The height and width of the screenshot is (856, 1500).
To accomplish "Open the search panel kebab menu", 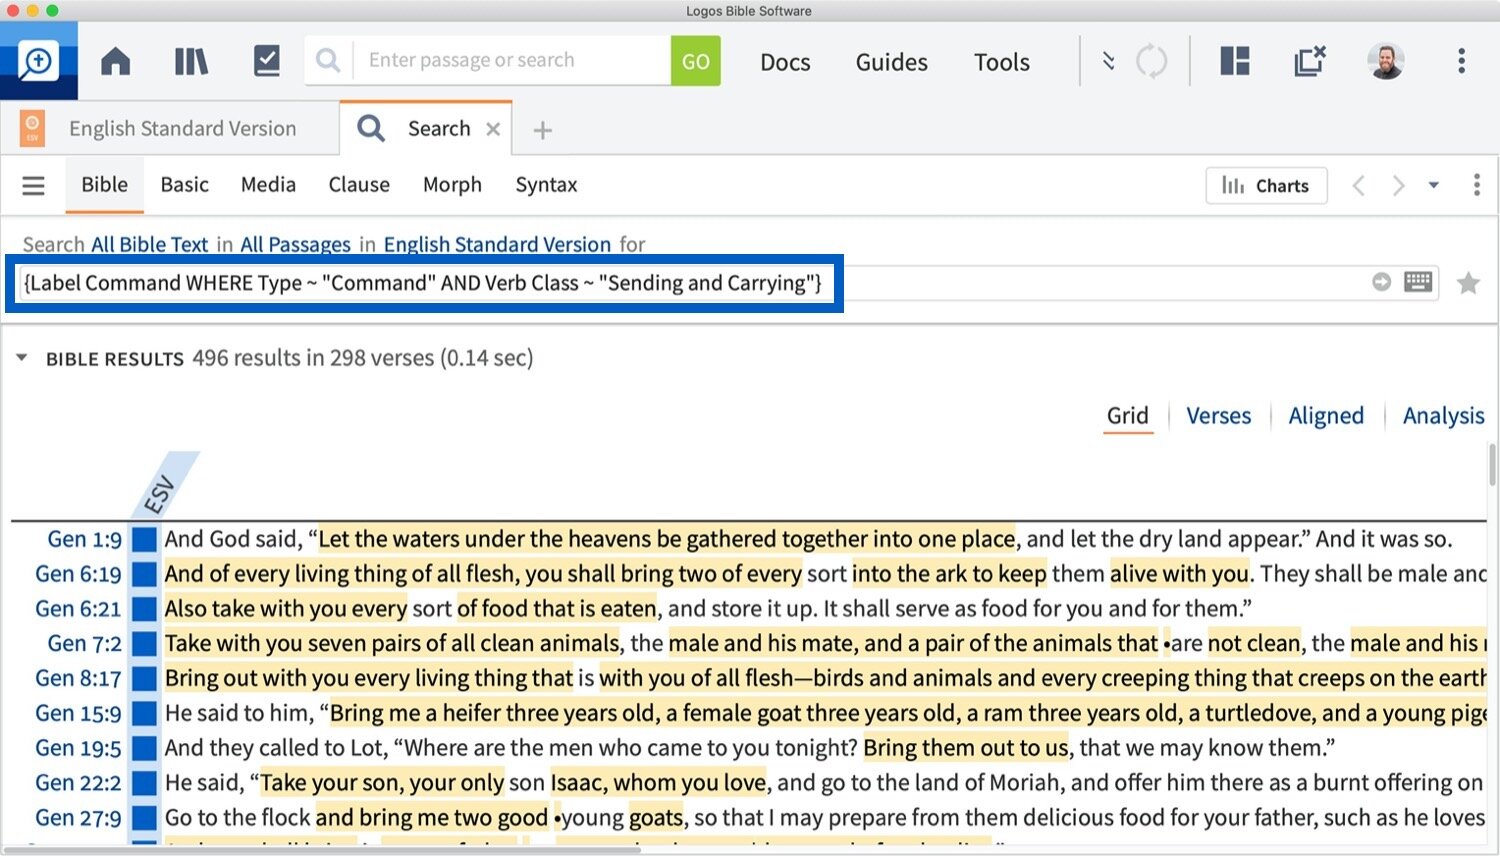I will (1476, 185).
